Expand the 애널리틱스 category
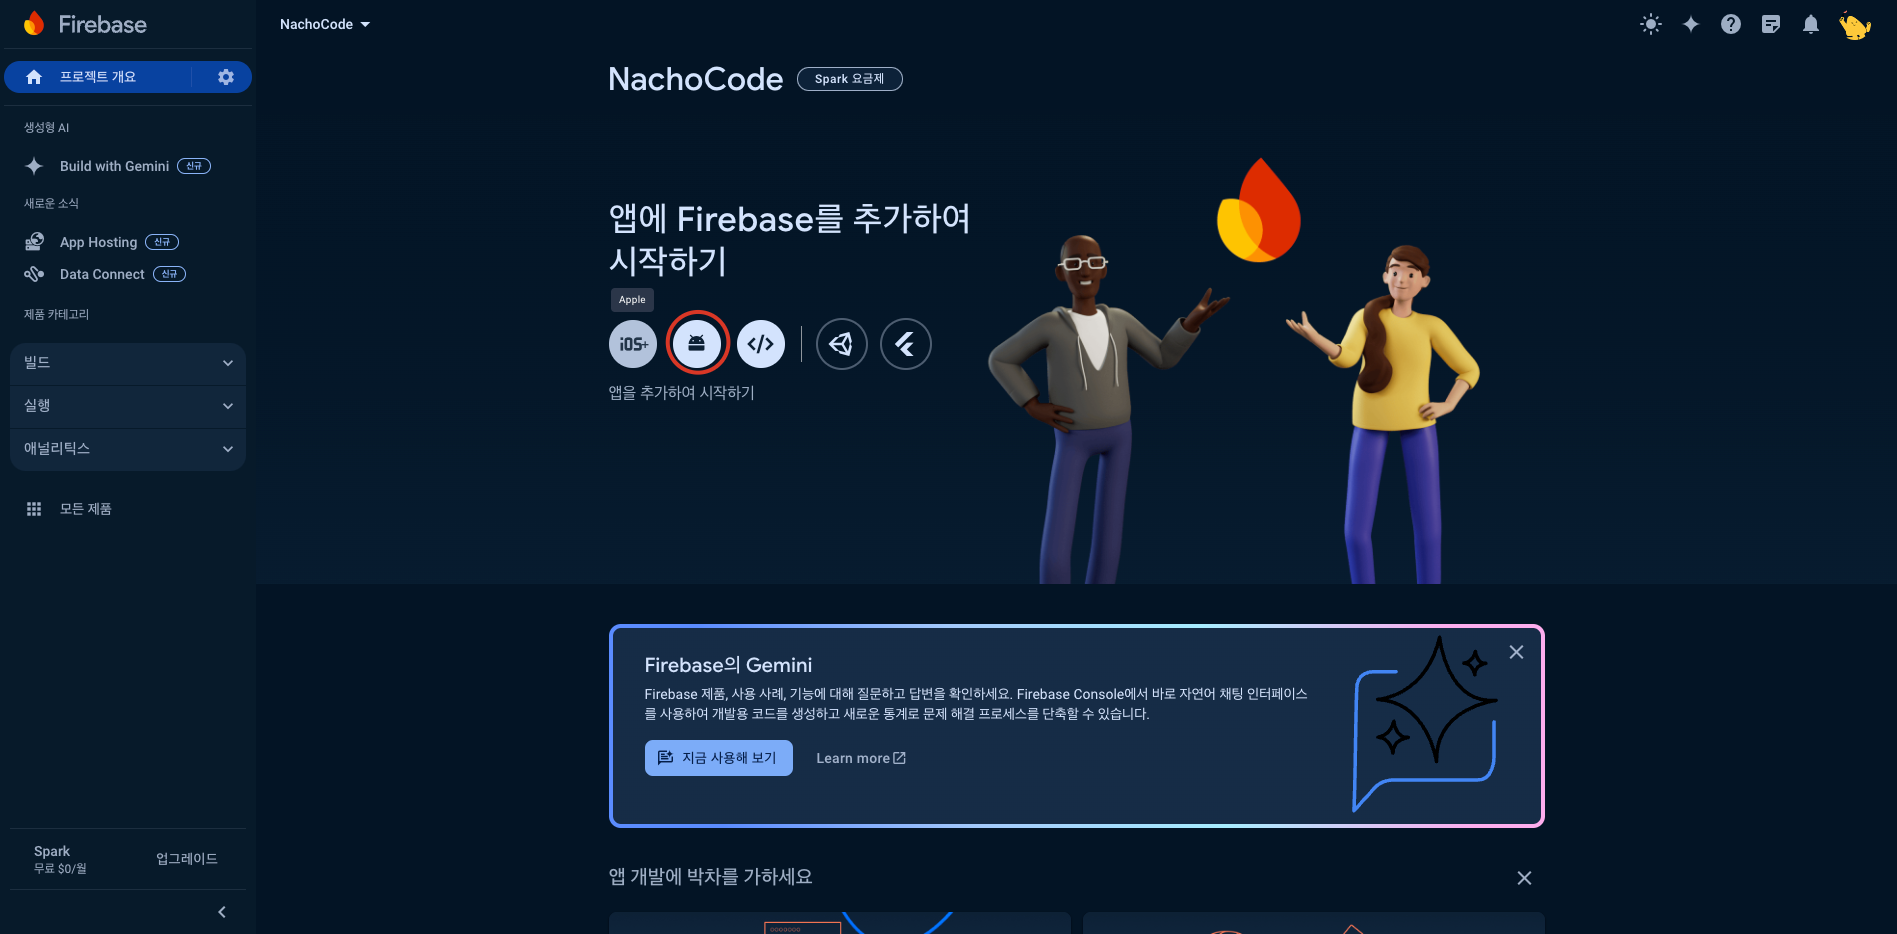This screenshot has width=1897, height=934. click(128, 449)
